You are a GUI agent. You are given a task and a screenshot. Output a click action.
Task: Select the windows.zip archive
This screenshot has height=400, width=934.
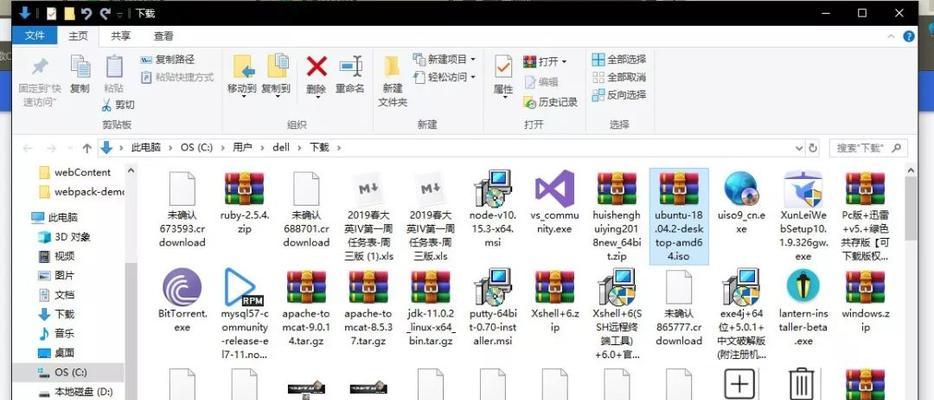coord(865,301)
